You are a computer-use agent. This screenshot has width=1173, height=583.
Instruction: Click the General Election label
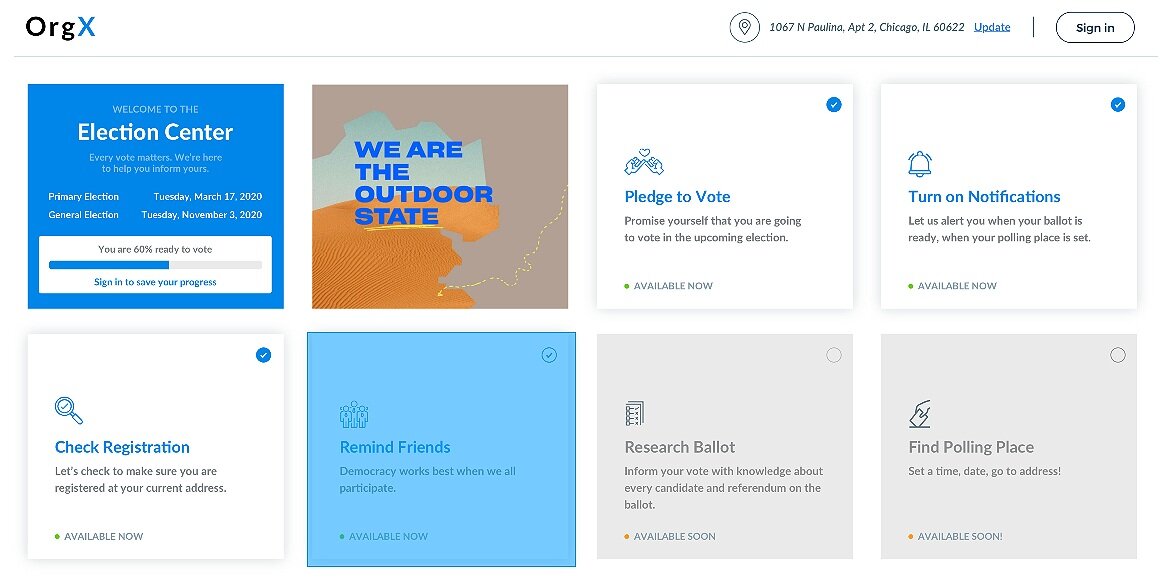[84, 215]
